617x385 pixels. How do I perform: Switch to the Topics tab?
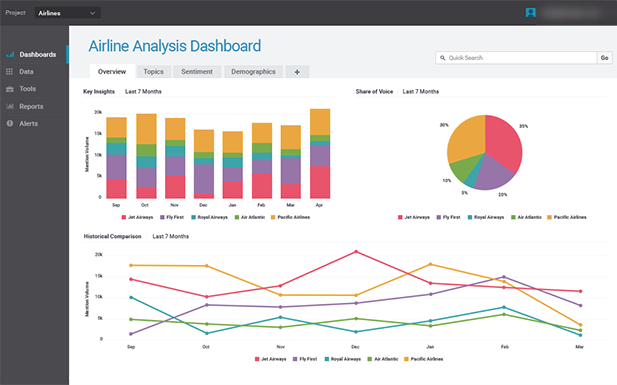153,72
